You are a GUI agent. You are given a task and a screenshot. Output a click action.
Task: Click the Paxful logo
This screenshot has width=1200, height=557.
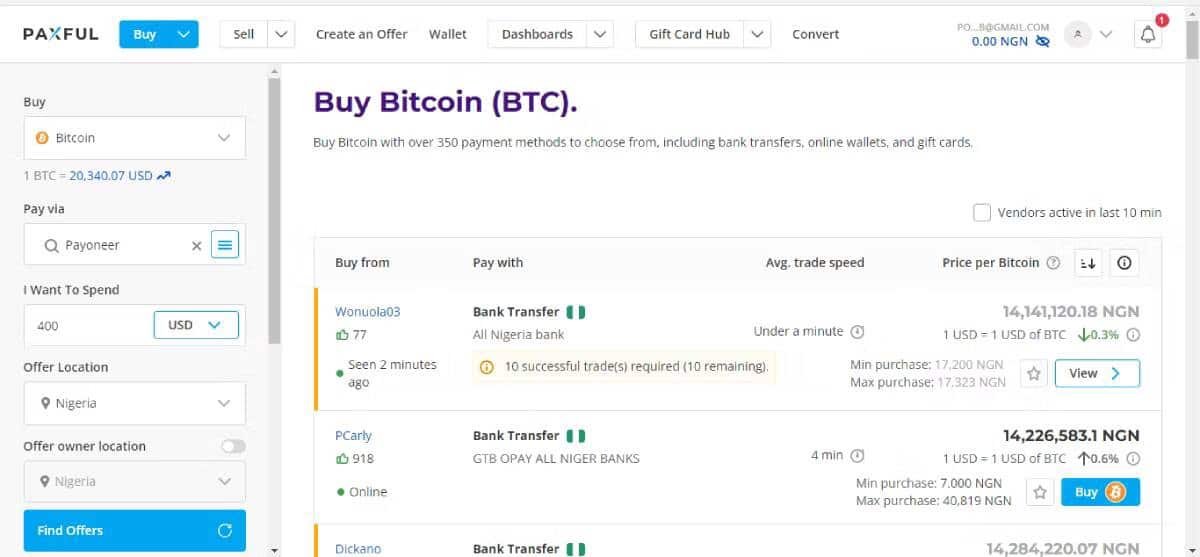[61, 34]
